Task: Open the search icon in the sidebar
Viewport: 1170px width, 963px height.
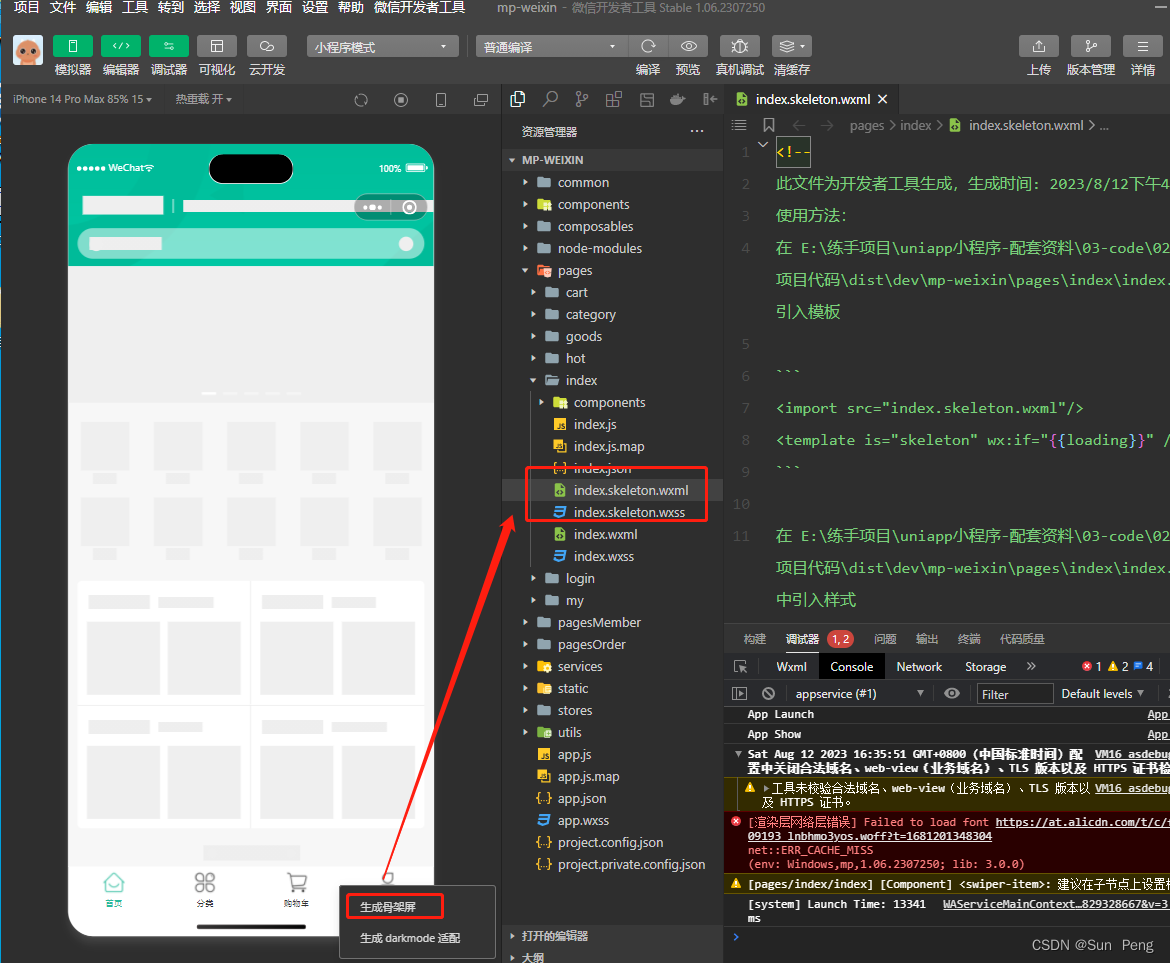Action: coord(550,99)
